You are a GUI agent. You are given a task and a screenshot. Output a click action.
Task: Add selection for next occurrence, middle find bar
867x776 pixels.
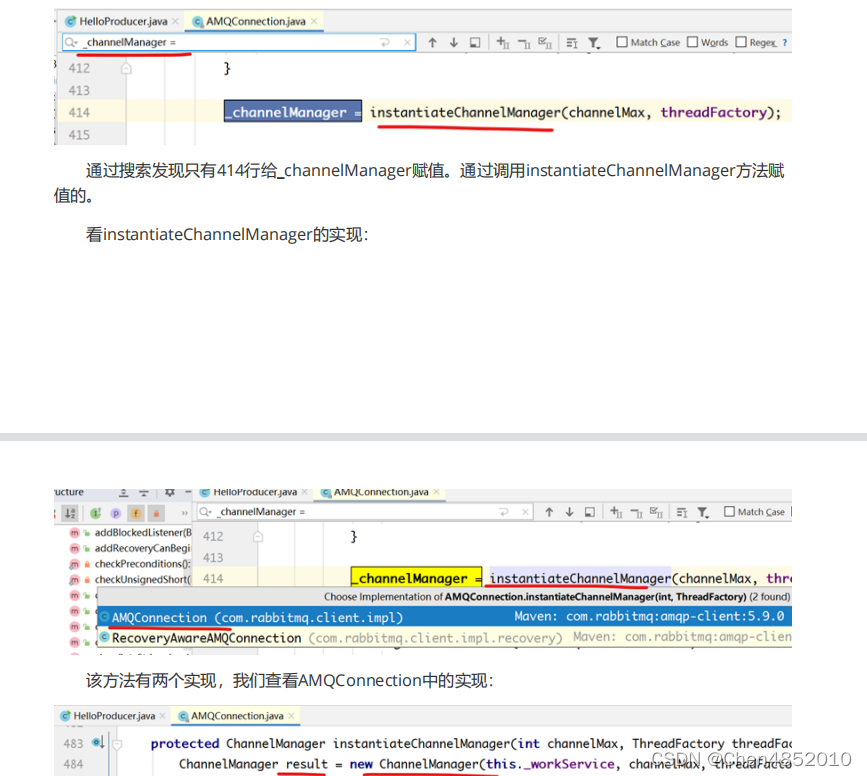pos(616,512)
